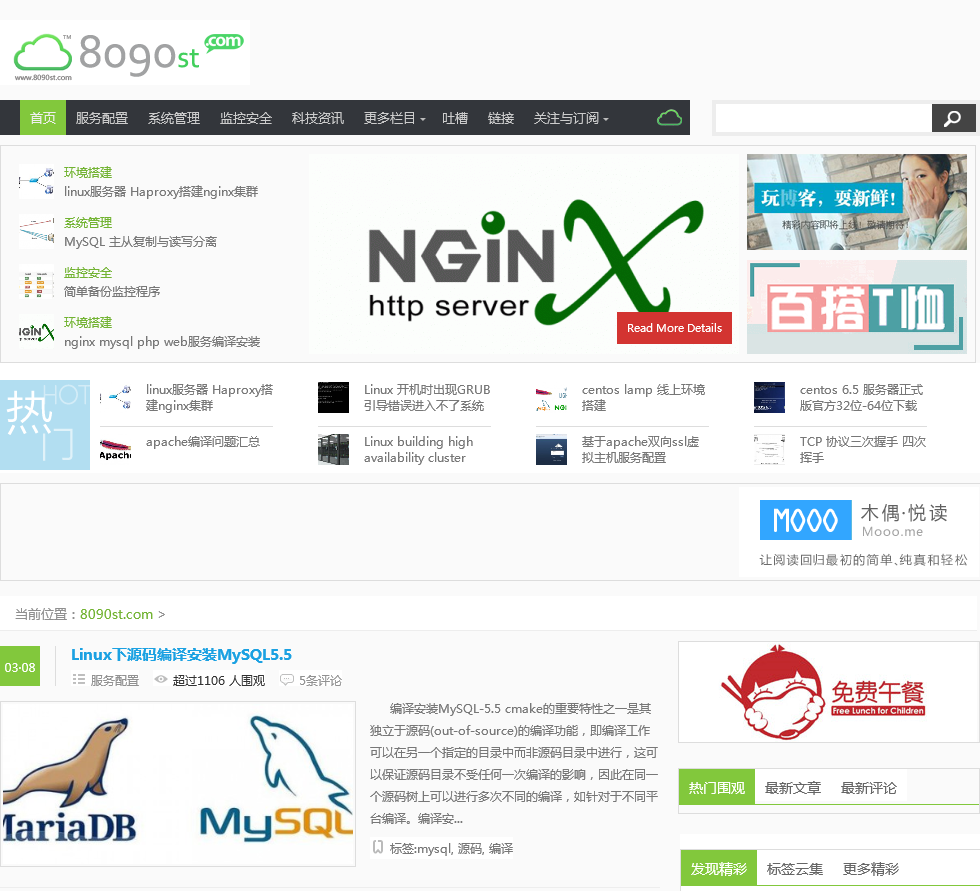The image size is (980, 891).
Task: Expand the 关注与订阅 dropdown menu
Action: [x=571, y=118]
